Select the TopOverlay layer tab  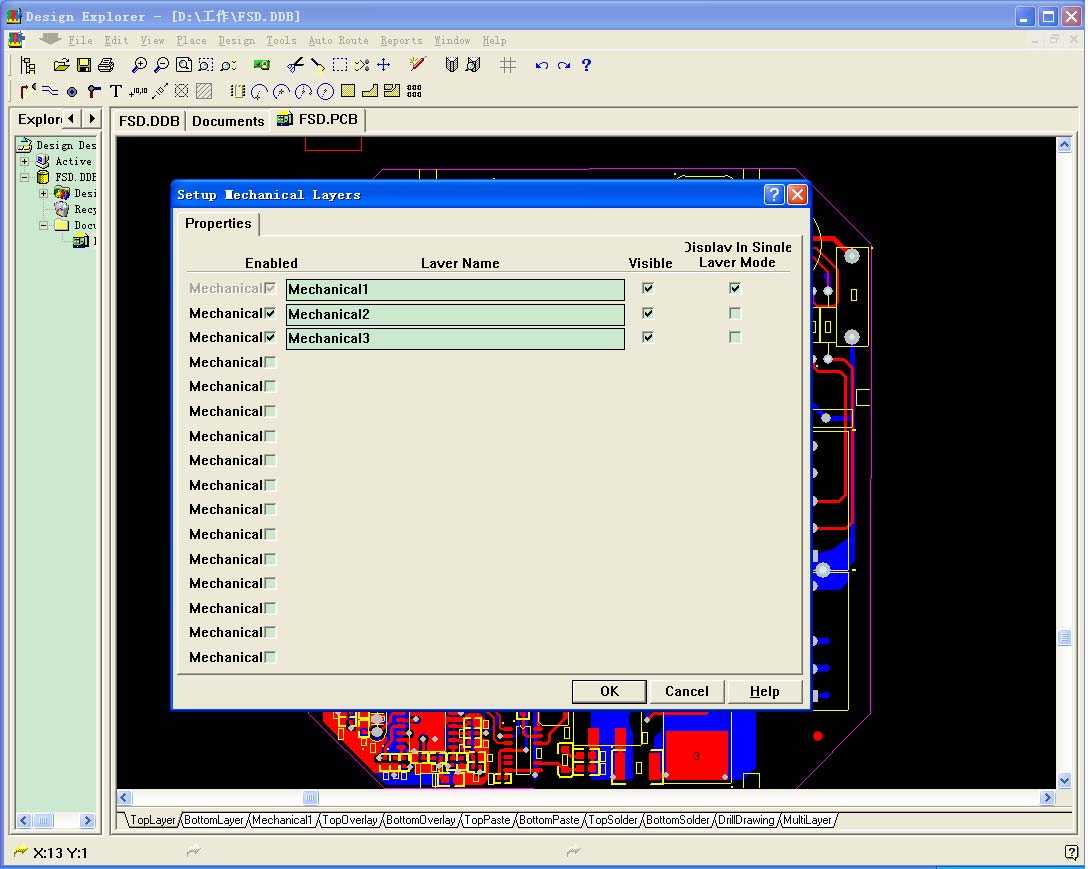point(350,820)
